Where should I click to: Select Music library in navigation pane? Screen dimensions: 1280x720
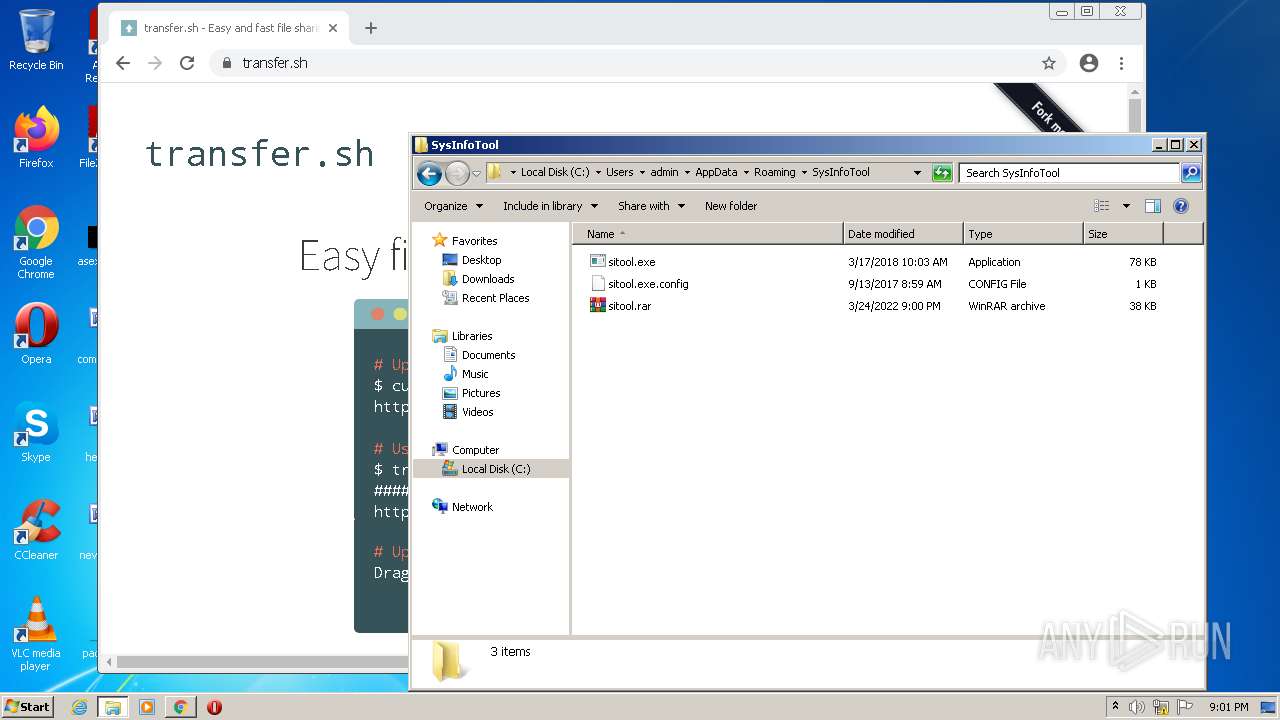click(x=465, y=374)
